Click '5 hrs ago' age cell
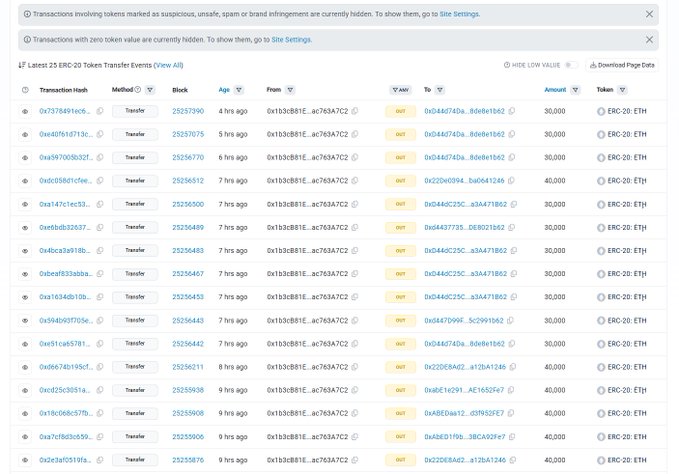Image resolution: width=679 pixels, height=474 pixels. [x=233, y=134]
